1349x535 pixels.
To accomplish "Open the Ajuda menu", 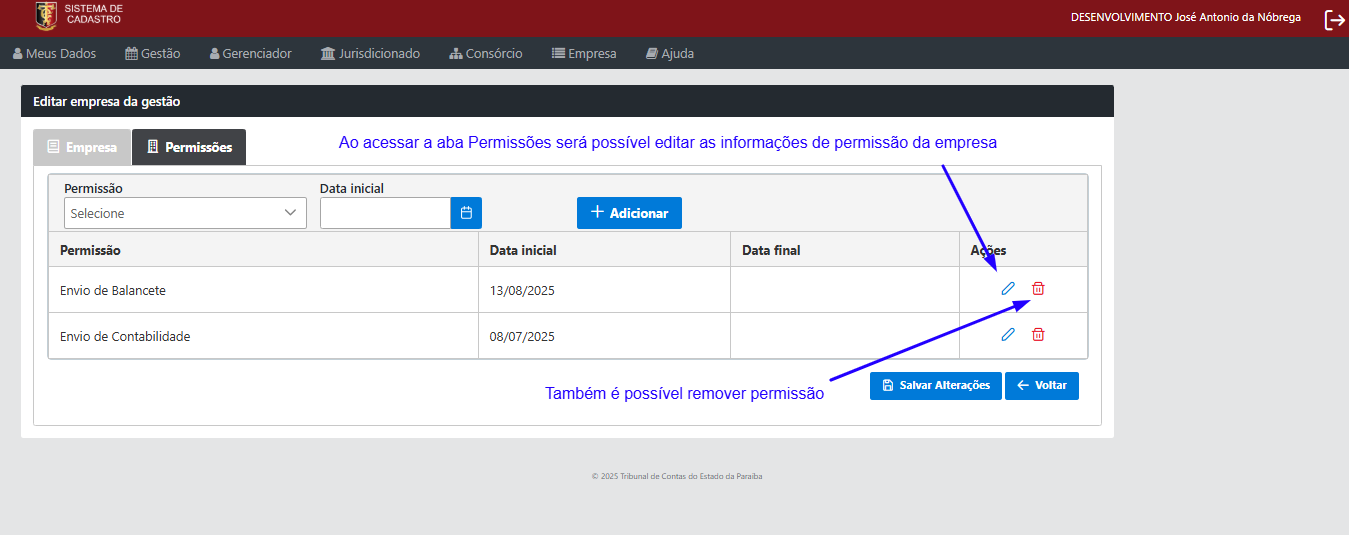I will tap(669, 53).
